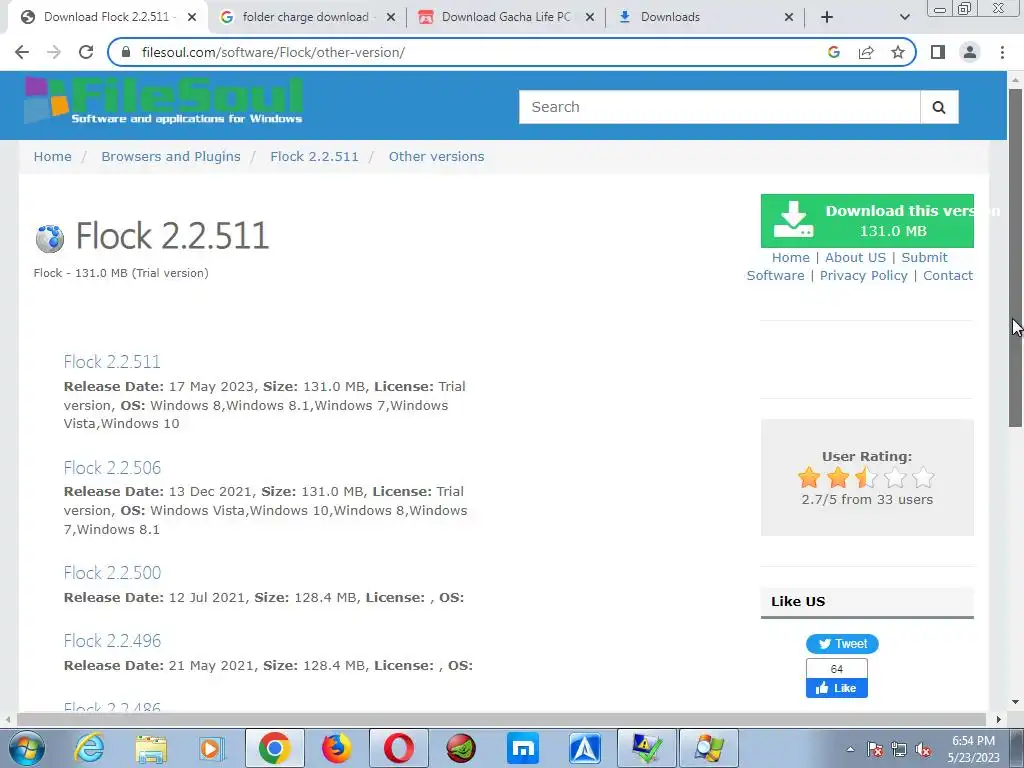Open About US link
The image size is (1024, 768).
point(855,257)
